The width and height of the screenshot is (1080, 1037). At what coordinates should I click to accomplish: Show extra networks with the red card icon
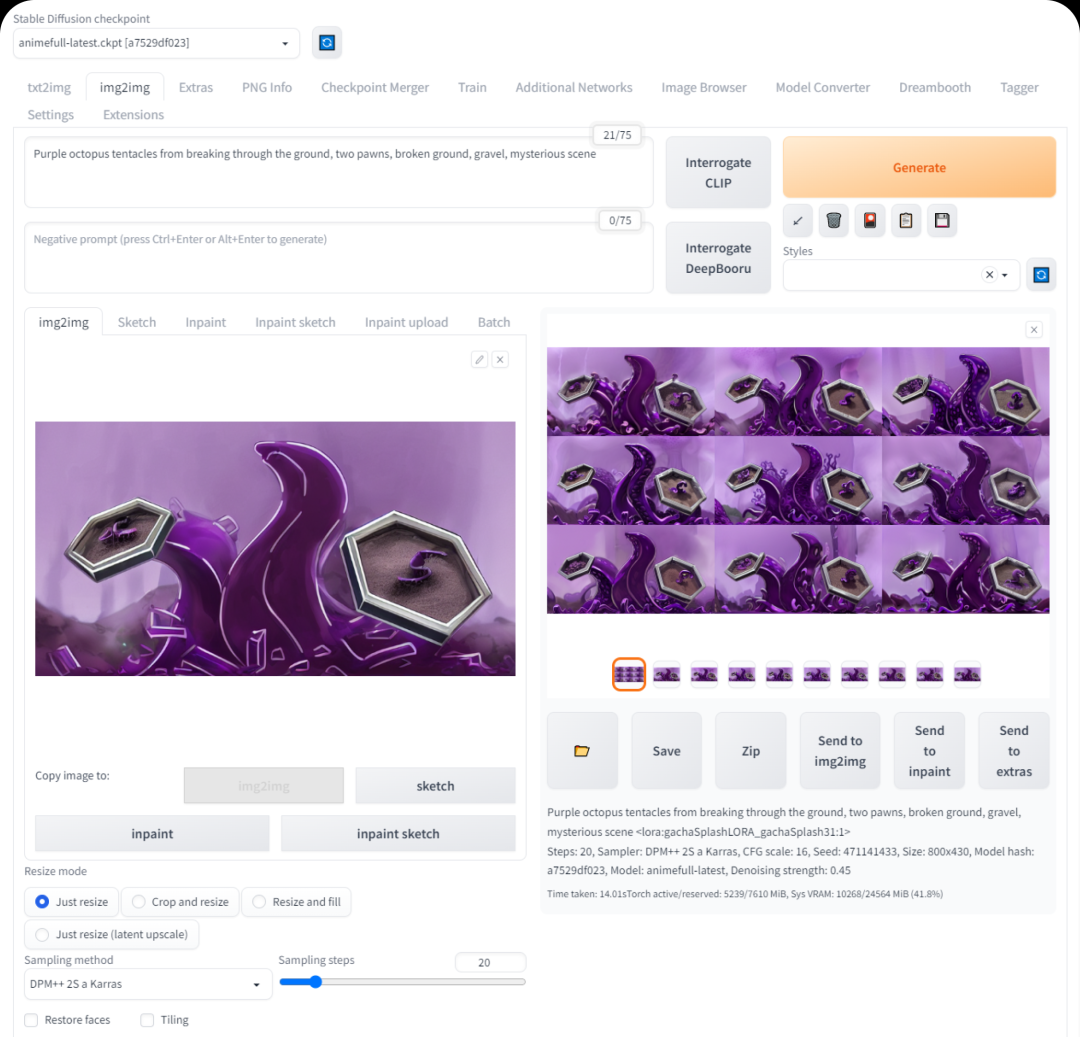(x=869, y=220)
